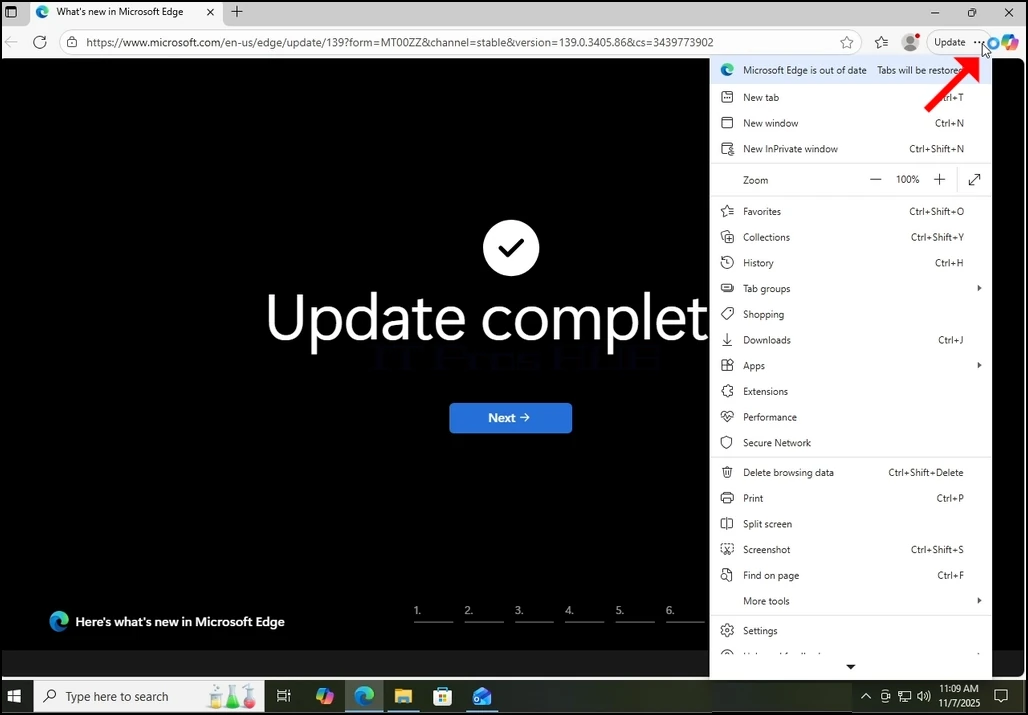Decrease zoom with the minus button
1028x715 pixels.
coord(875,180)
